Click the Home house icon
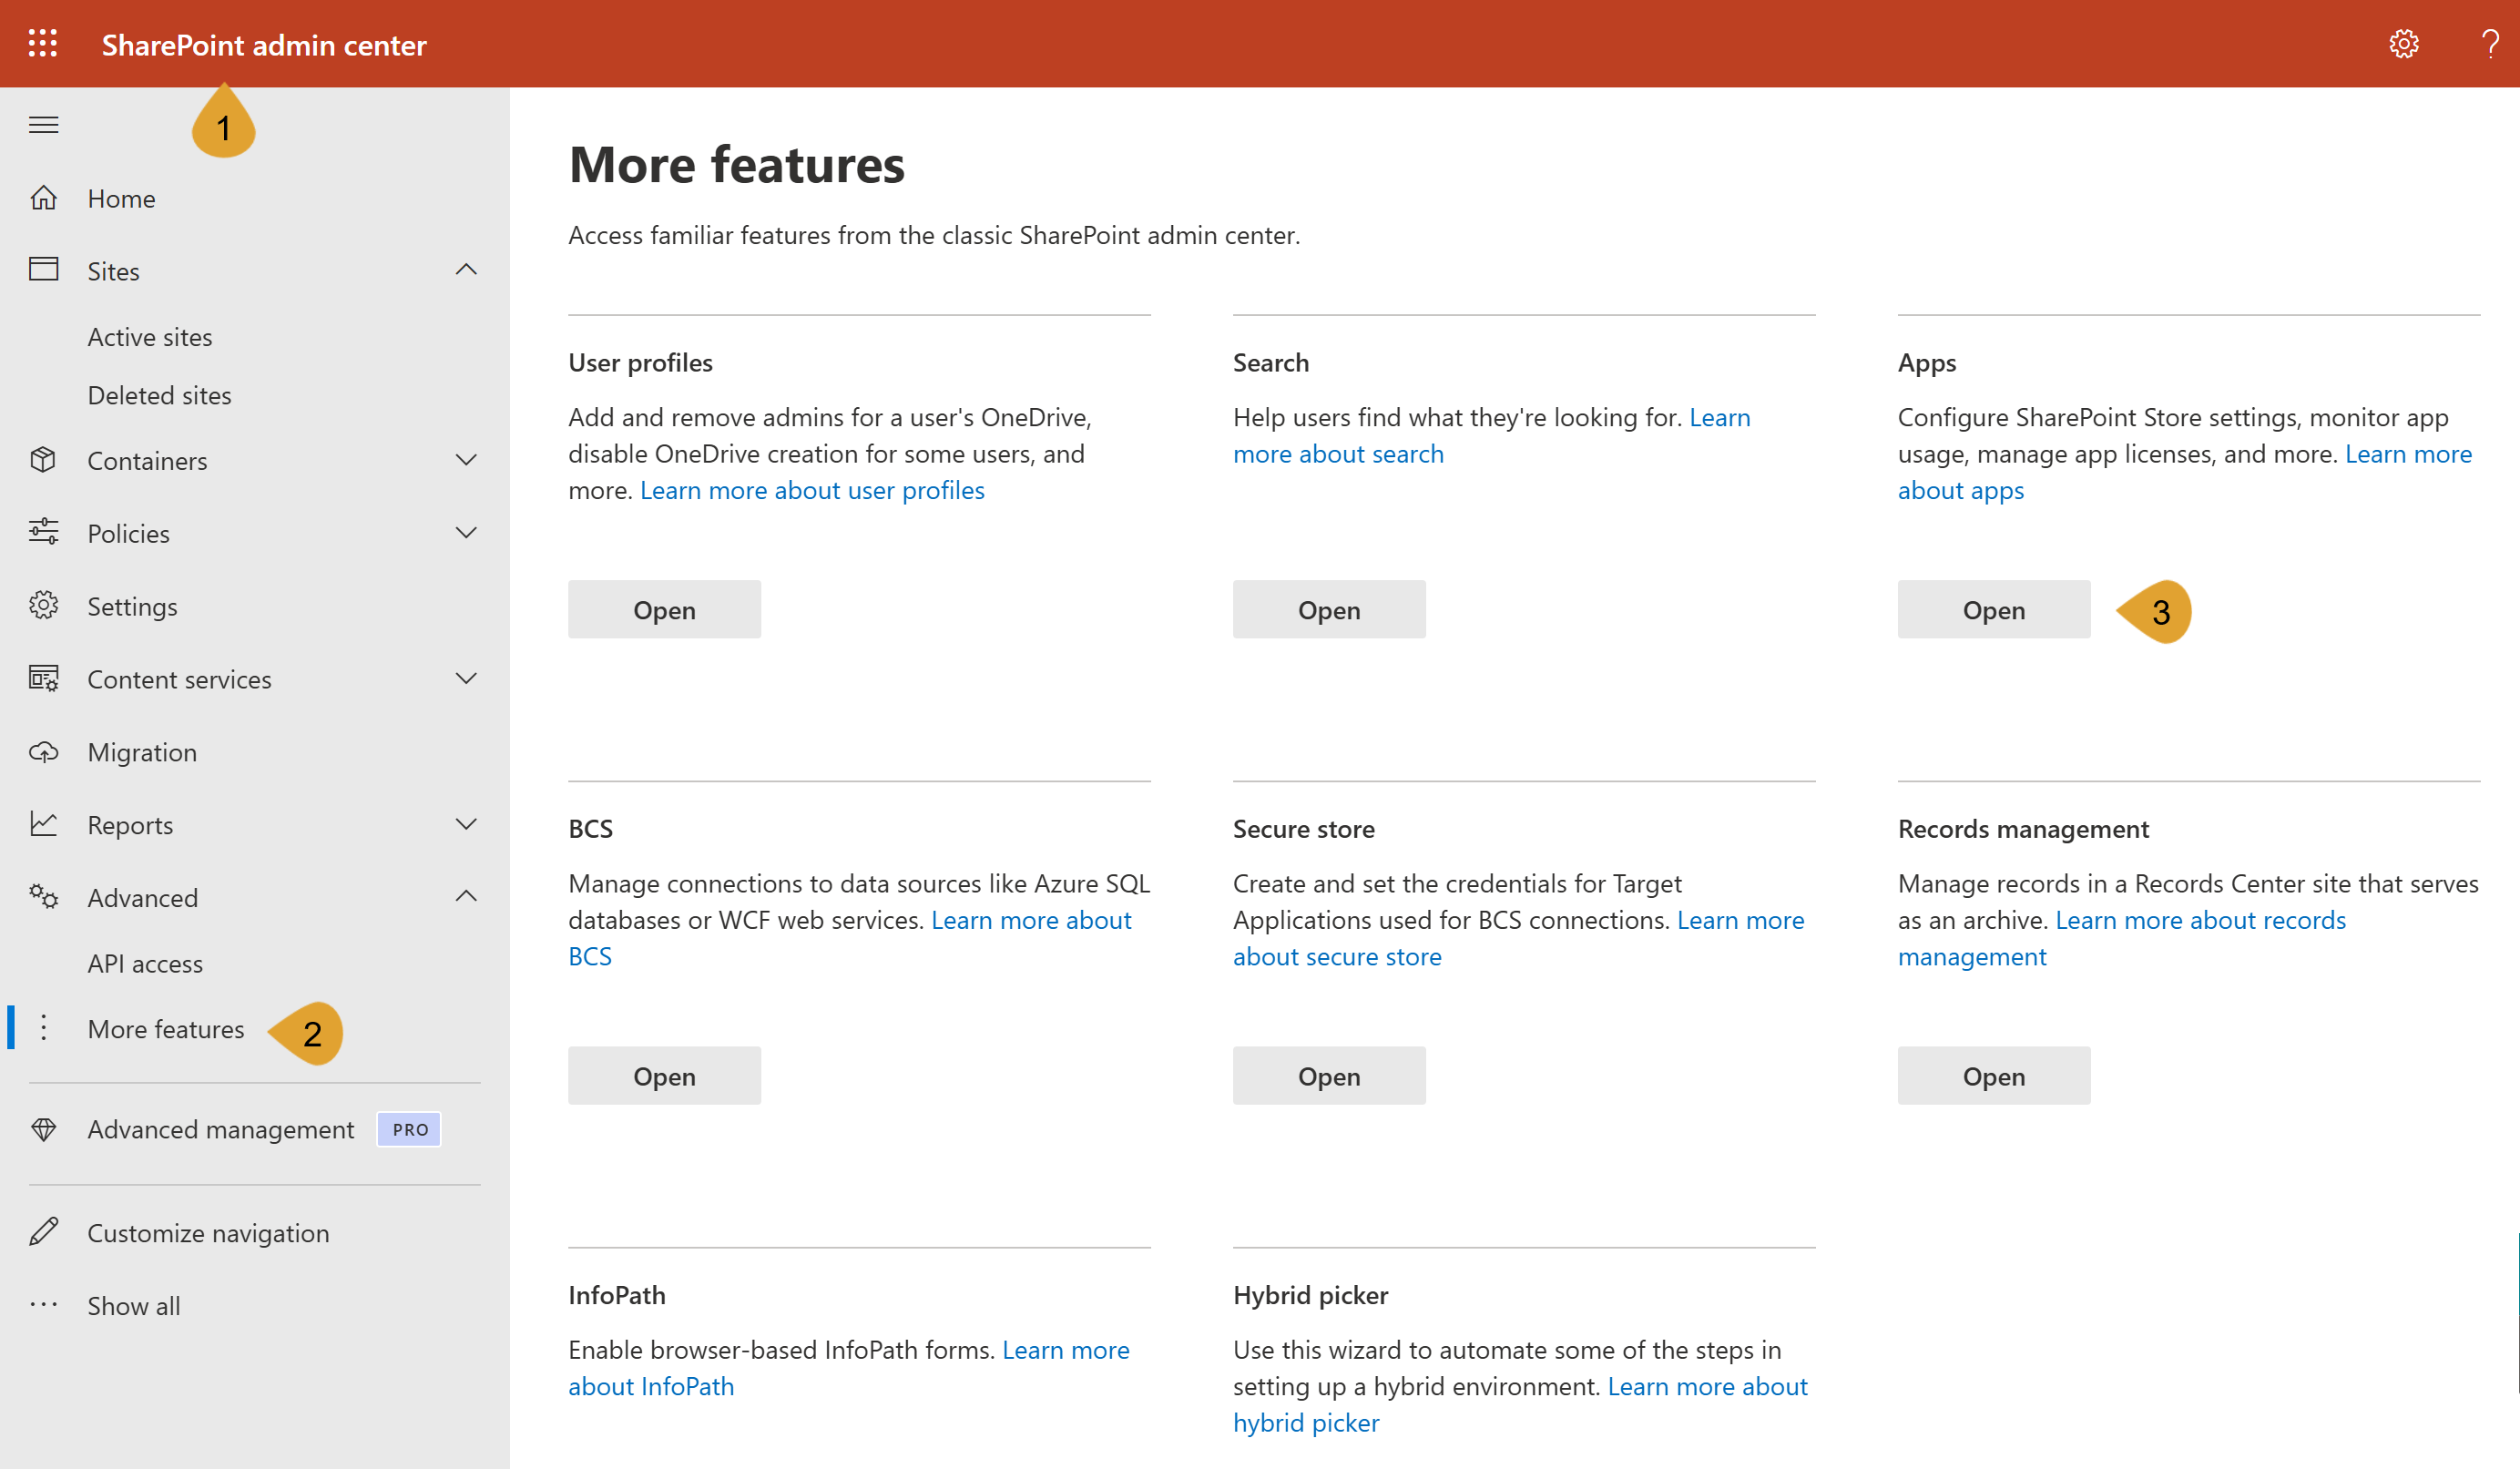2520x1469 pixels. tap(43, 198)
